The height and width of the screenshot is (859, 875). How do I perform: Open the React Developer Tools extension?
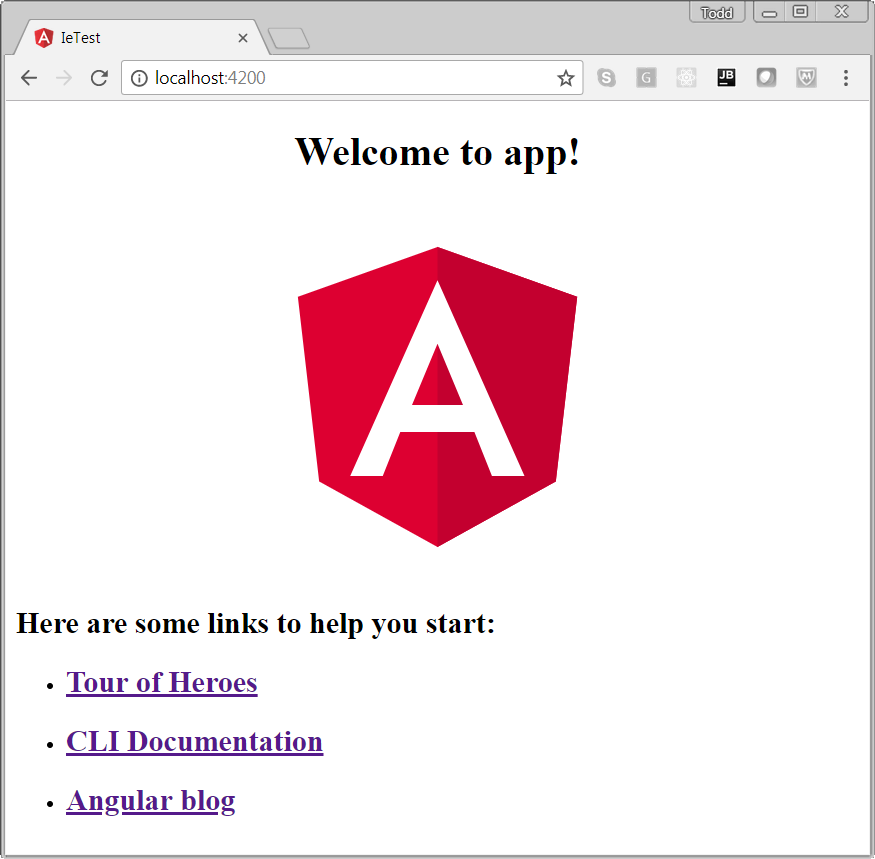click(686, 78)
